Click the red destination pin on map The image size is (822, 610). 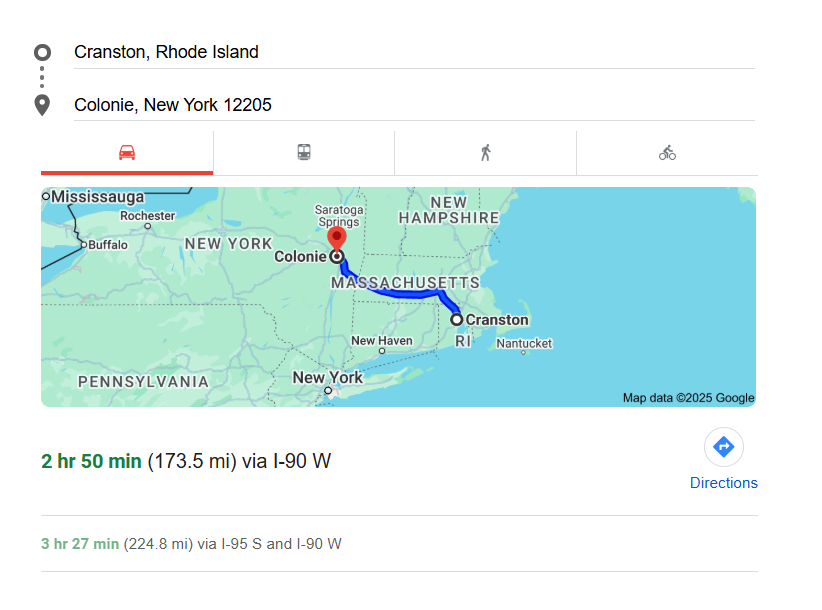point(337,238)
